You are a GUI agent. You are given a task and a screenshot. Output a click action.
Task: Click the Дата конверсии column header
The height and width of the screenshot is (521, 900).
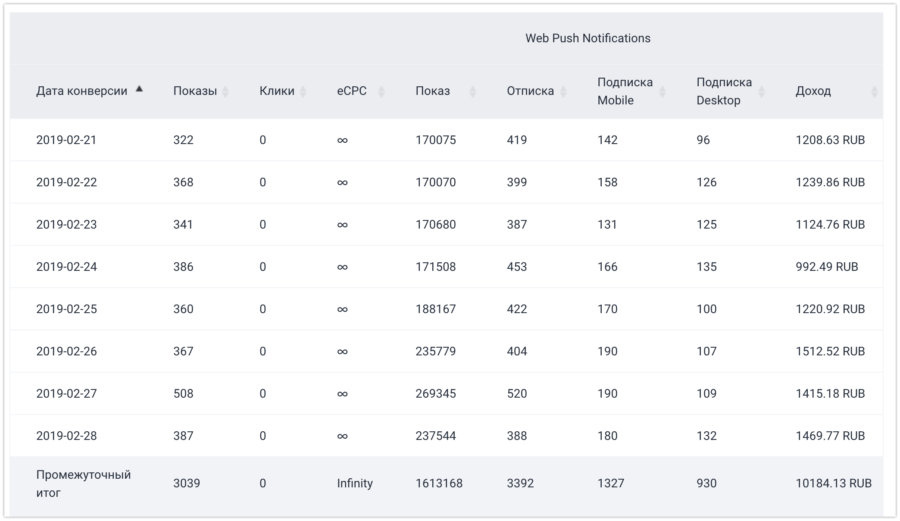click(82, 91)
